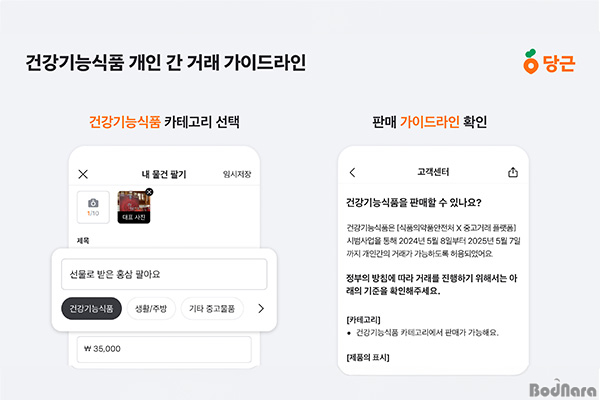Screen dimensions: 600x400
Task: Close the 내 물건 팔기 screen with X
Action: (x=83, y=174)
